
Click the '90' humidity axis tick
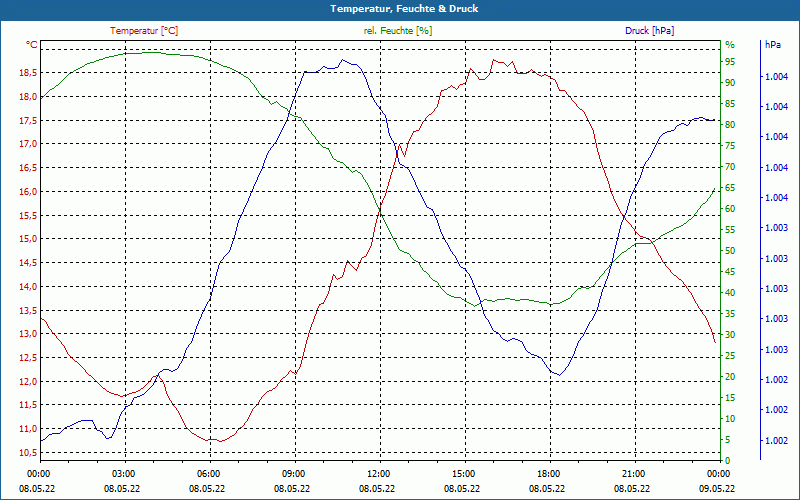[x=730, y=83]
